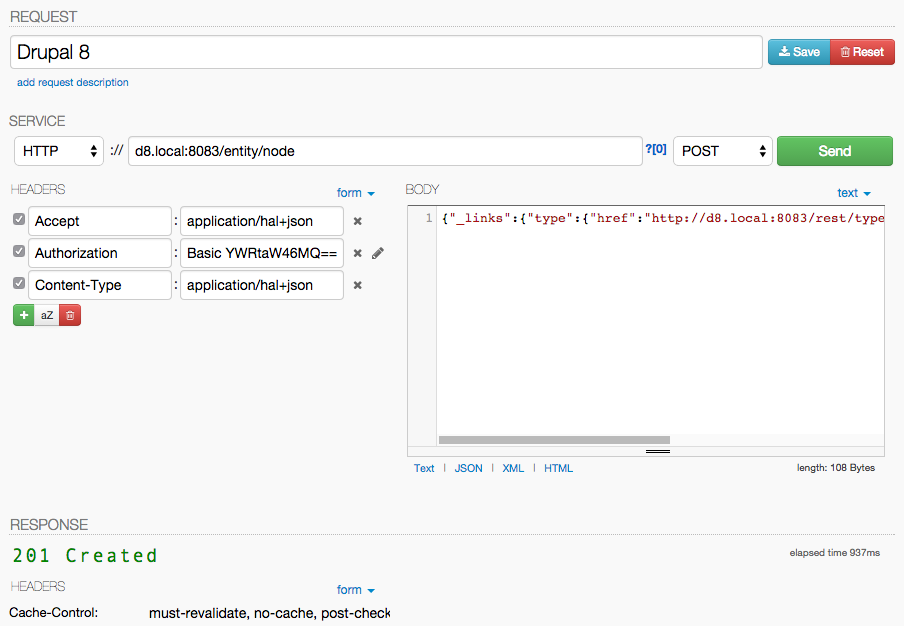Switch body format to JSON
Image resolution: width=904 pixels, height=626 pixels.
468,468
